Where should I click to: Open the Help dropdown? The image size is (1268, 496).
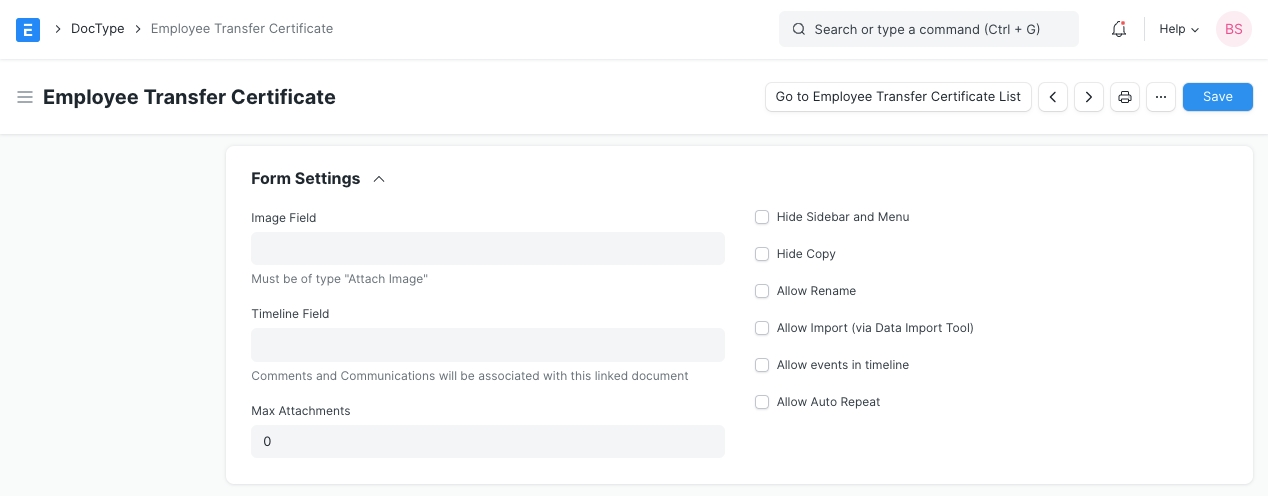[1178, 29]
